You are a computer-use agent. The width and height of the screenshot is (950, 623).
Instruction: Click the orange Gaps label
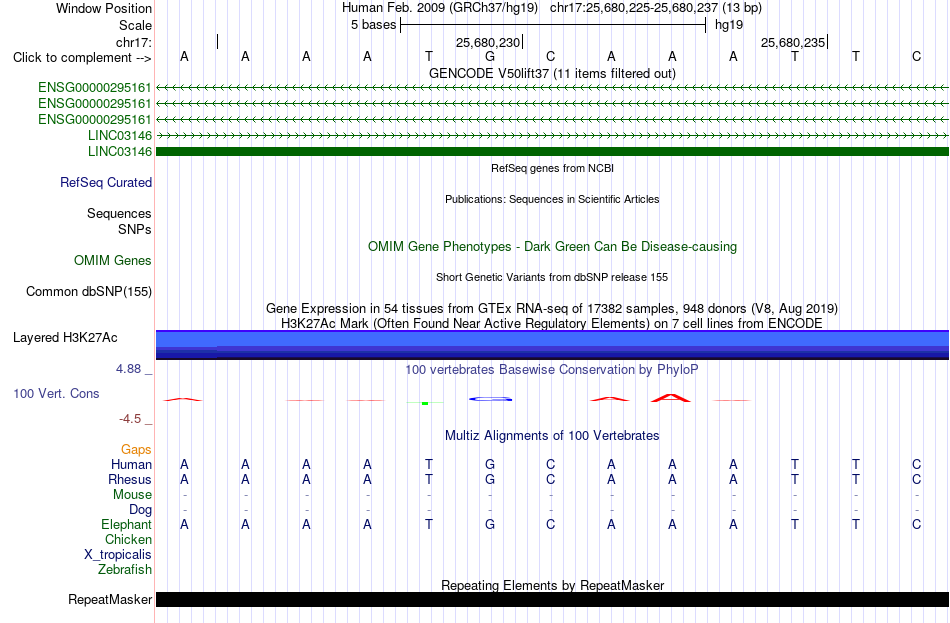pyautogui.click(x=136, y=450)
